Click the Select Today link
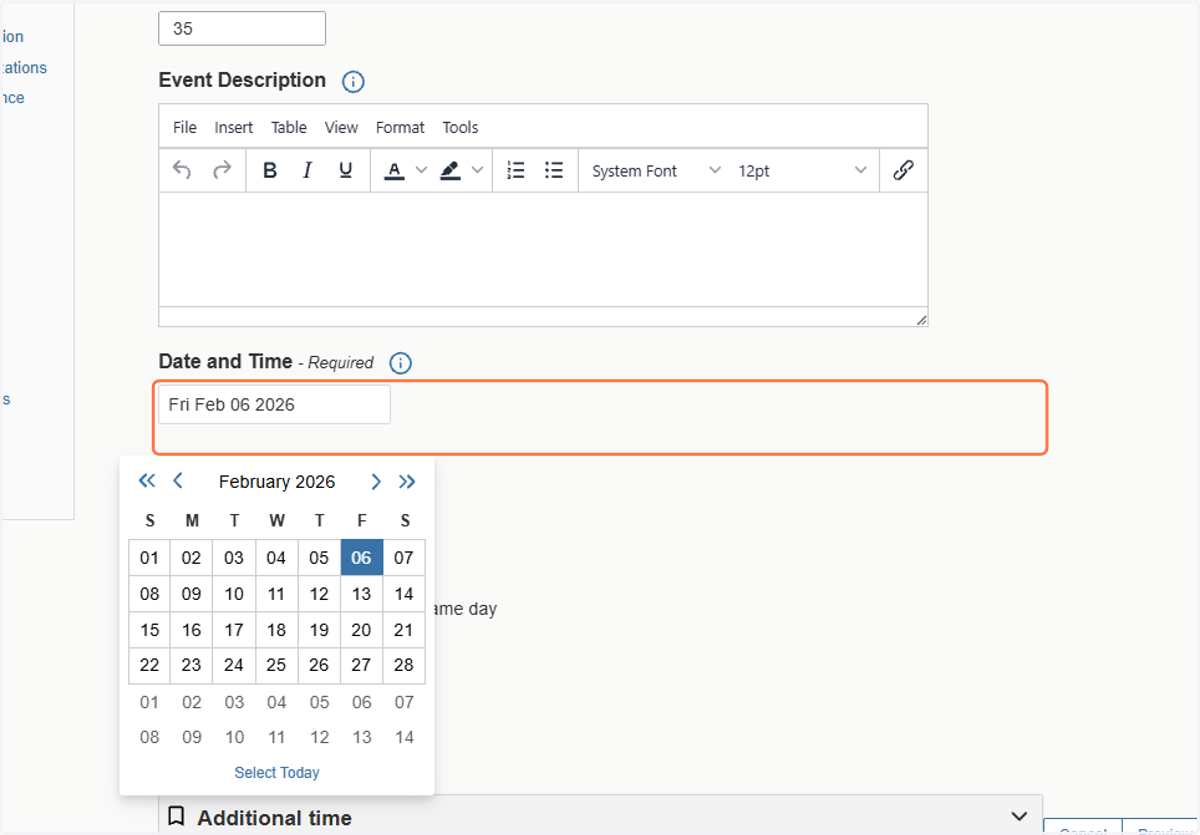Viewport: 1200px width, 835px height. click(x=277, y=772)
